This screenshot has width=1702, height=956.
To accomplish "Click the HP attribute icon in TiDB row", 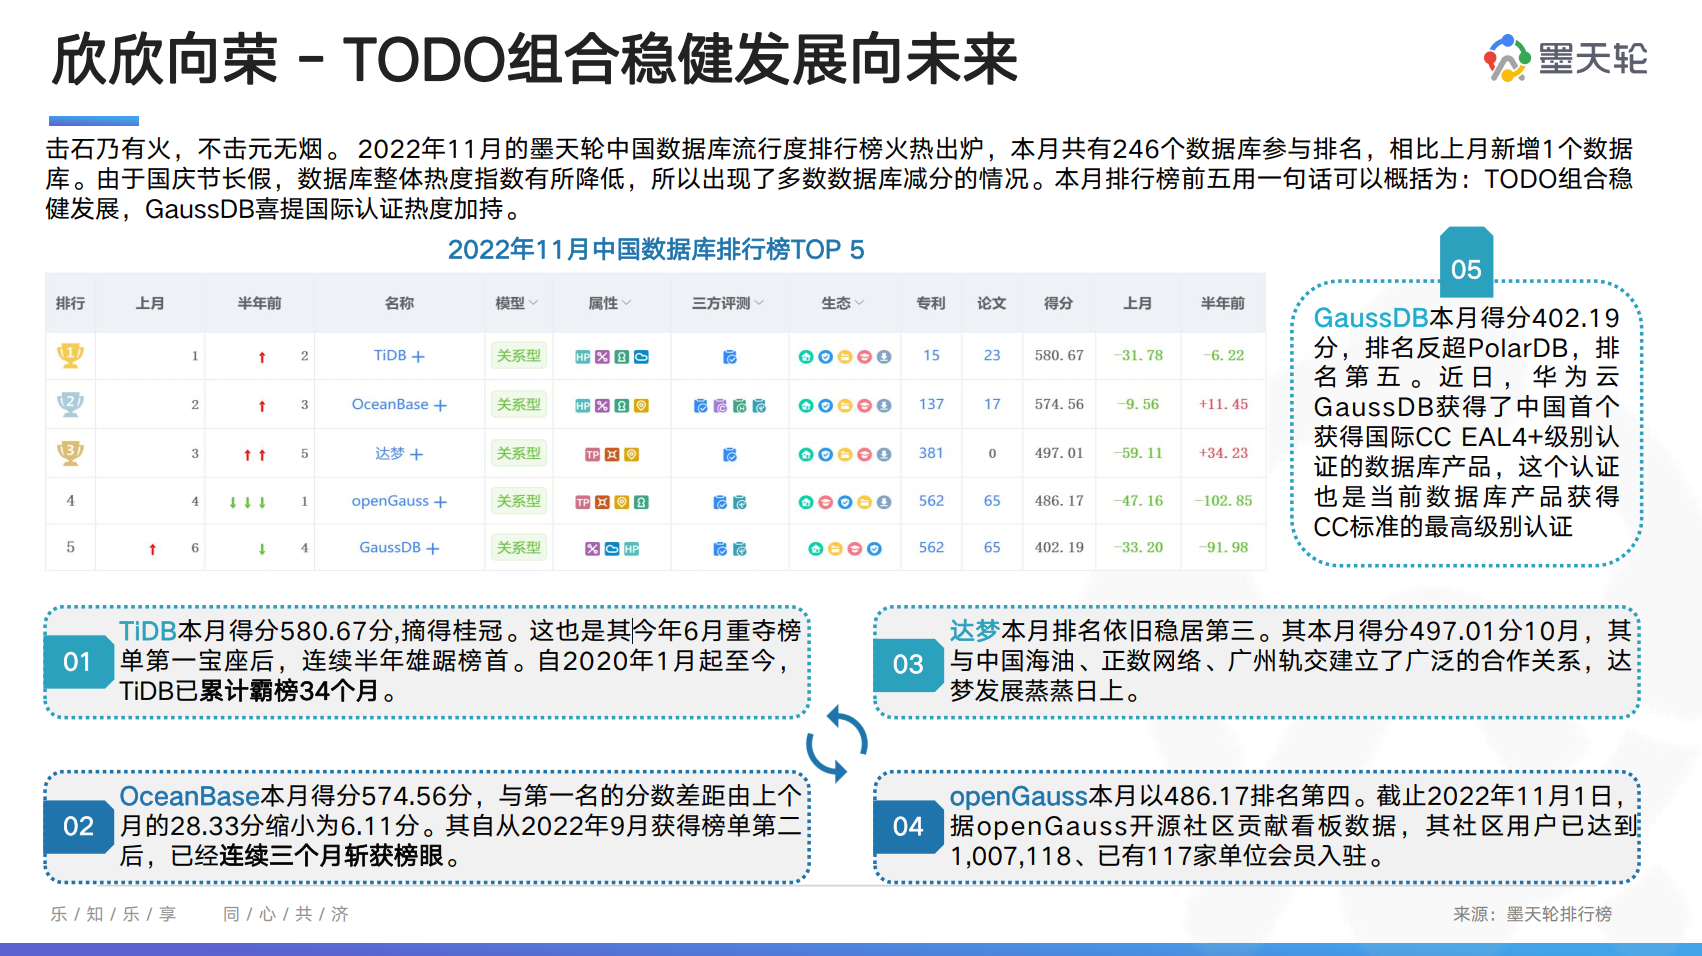I will pyautogui.click(x=583, y=357).
